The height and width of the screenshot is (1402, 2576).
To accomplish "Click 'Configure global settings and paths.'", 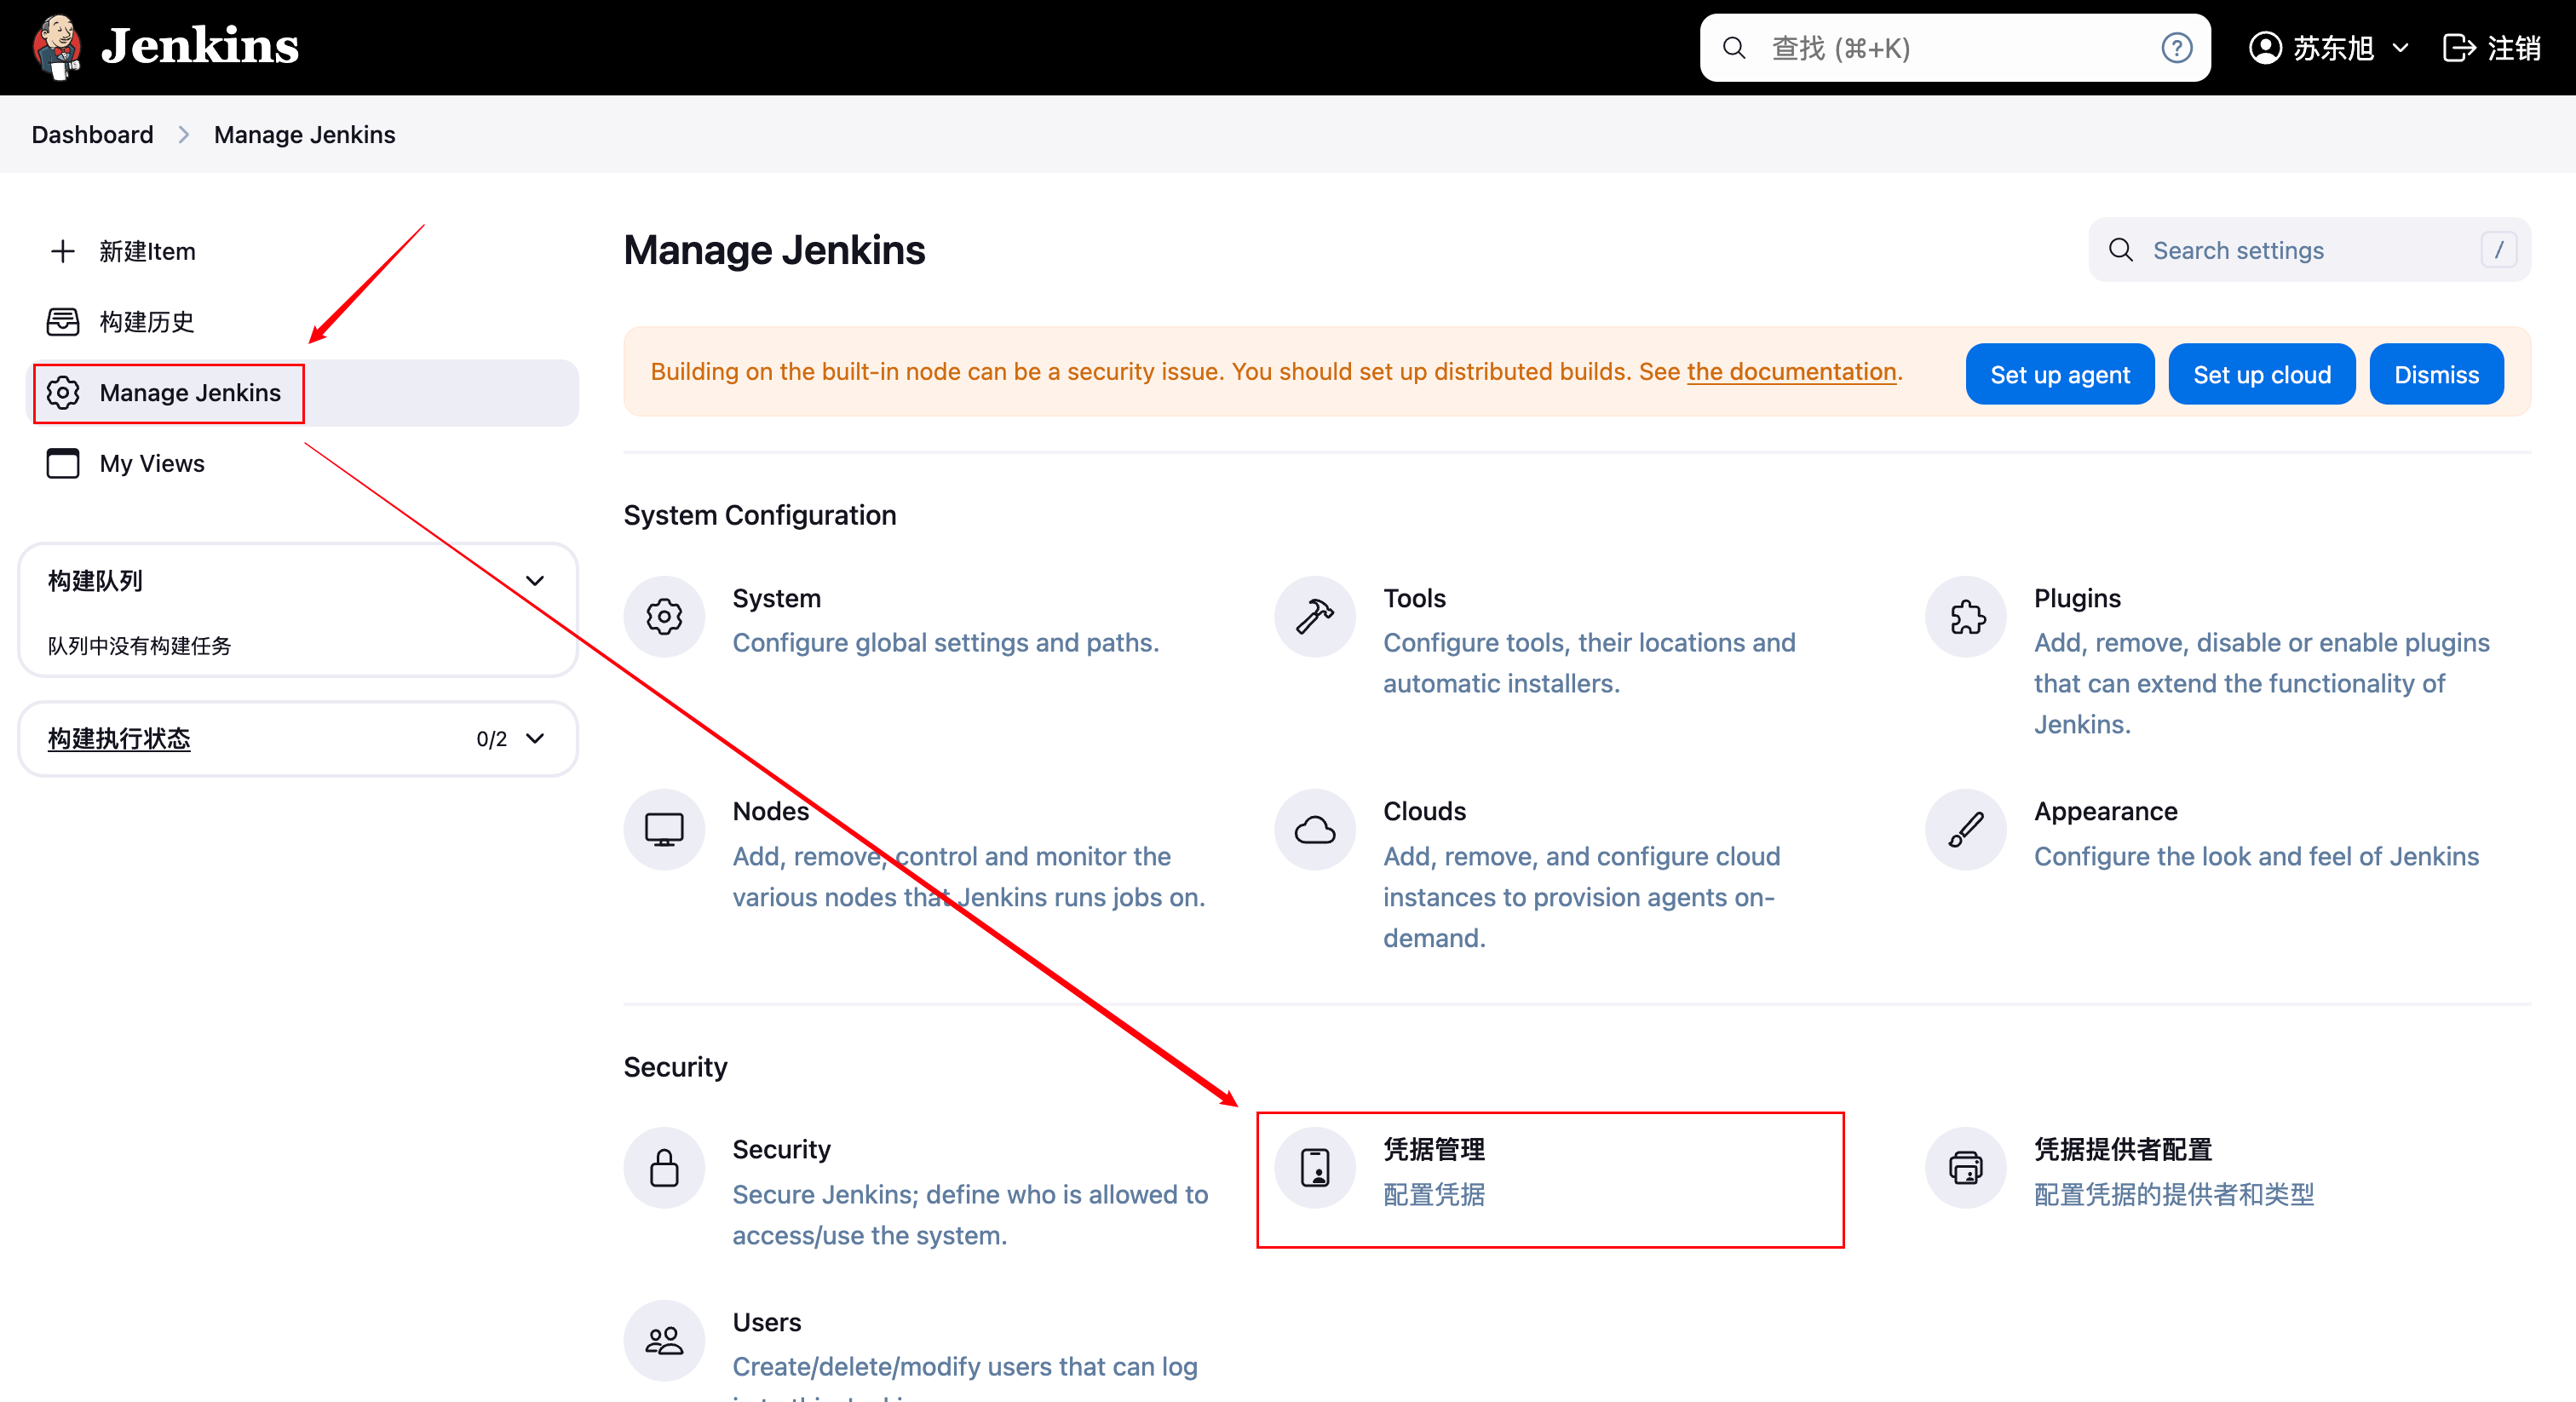I will point(945,642).
